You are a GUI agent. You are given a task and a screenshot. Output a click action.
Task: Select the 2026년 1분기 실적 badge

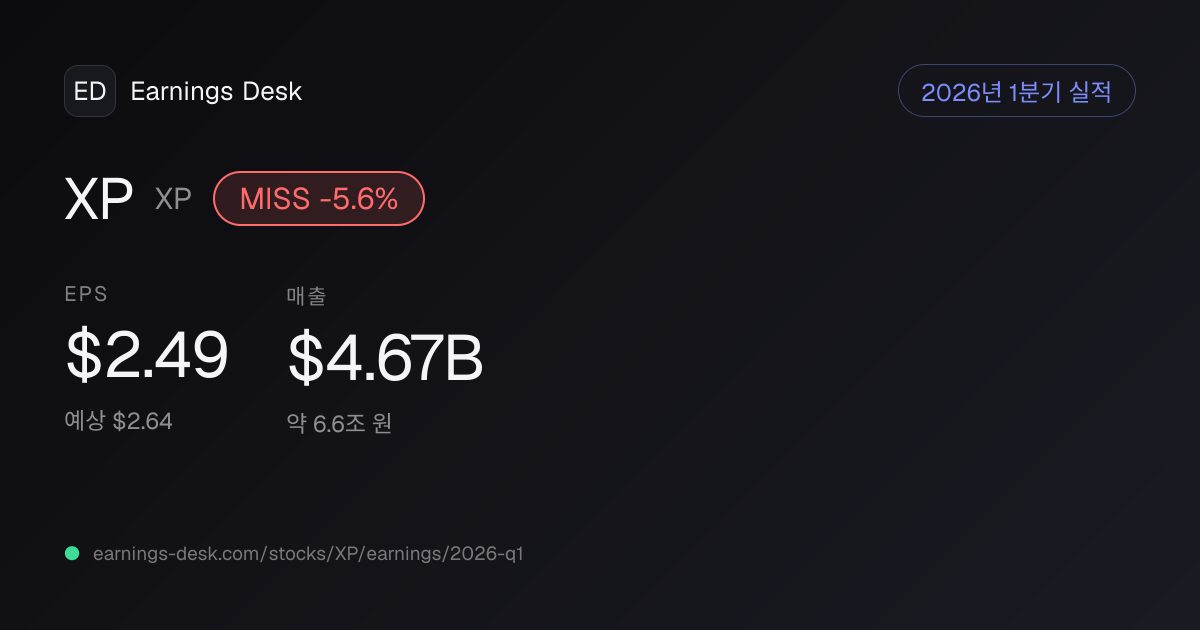1016,91
